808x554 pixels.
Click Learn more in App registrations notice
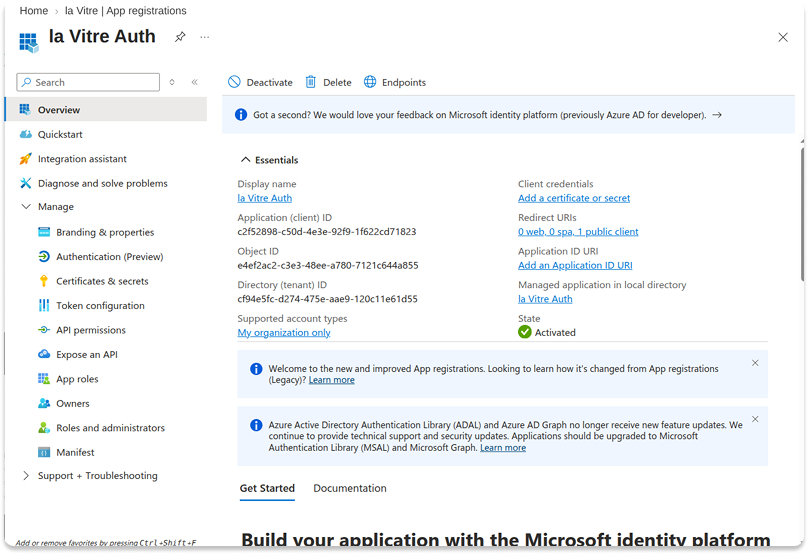point(331,380)
